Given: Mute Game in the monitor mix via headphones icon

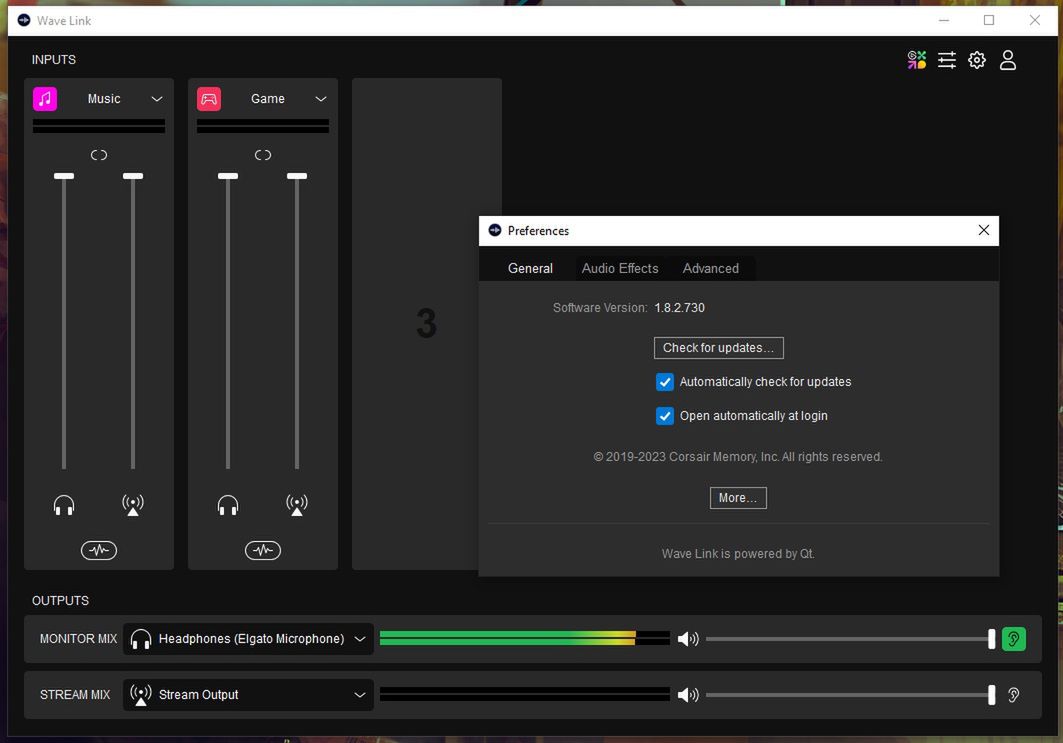Looking at the screenshot, I should pyautogui.click(x=228, y=505).
